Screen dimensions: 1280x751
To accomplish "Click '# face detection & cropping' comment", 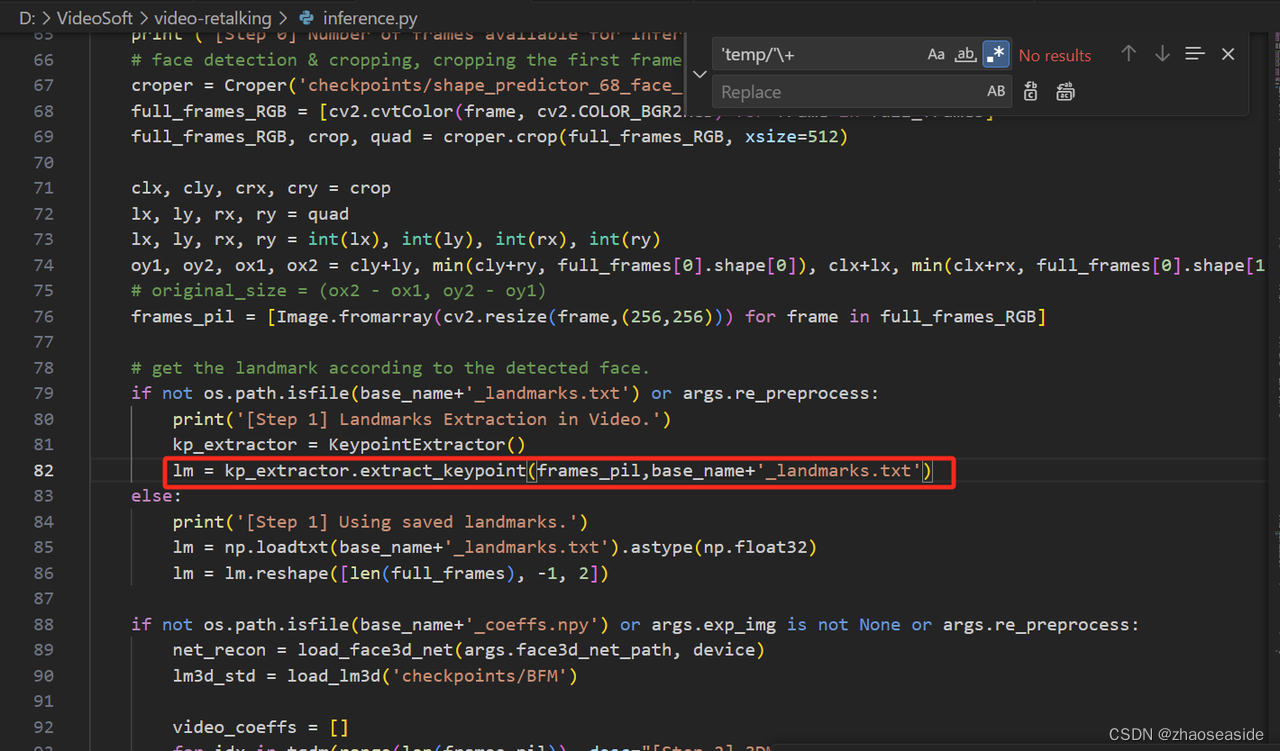I will (x=407, y=60).
